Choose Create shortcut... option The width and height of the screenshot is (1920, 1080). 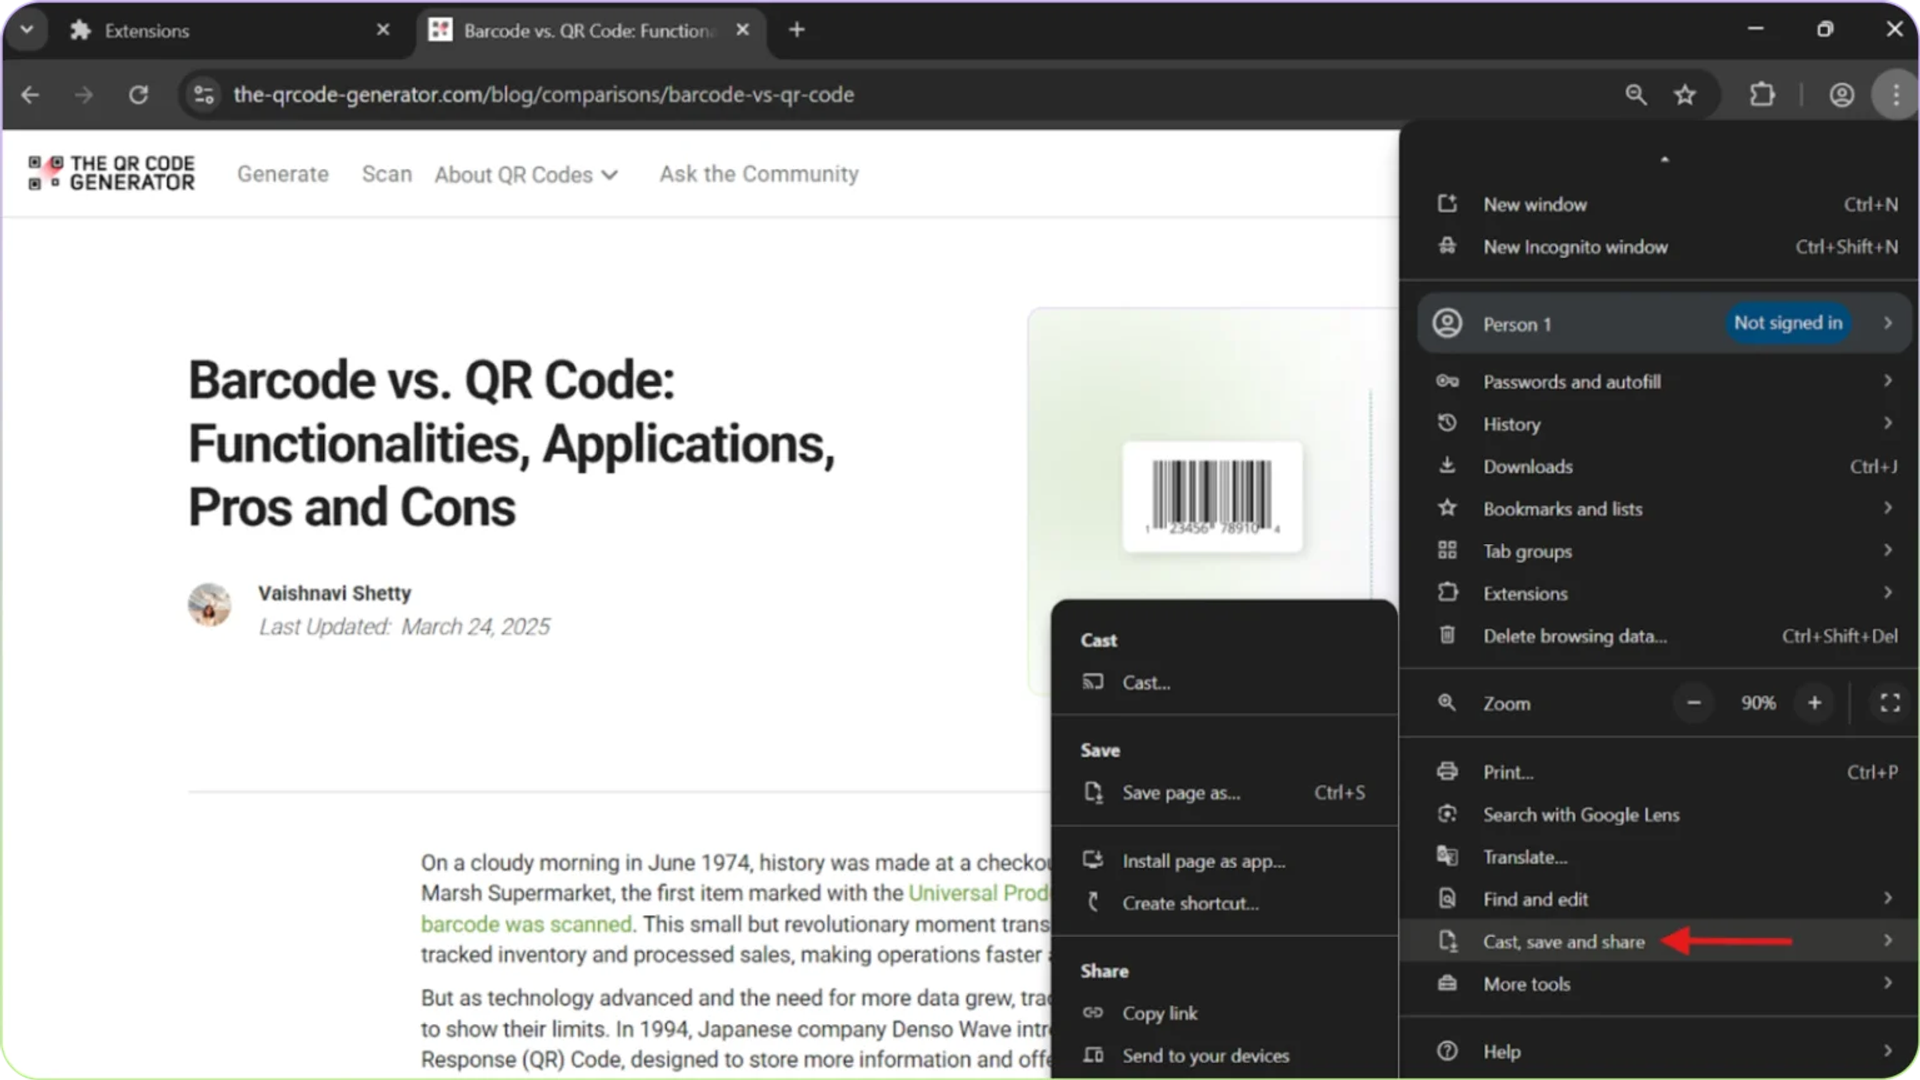1224,903
